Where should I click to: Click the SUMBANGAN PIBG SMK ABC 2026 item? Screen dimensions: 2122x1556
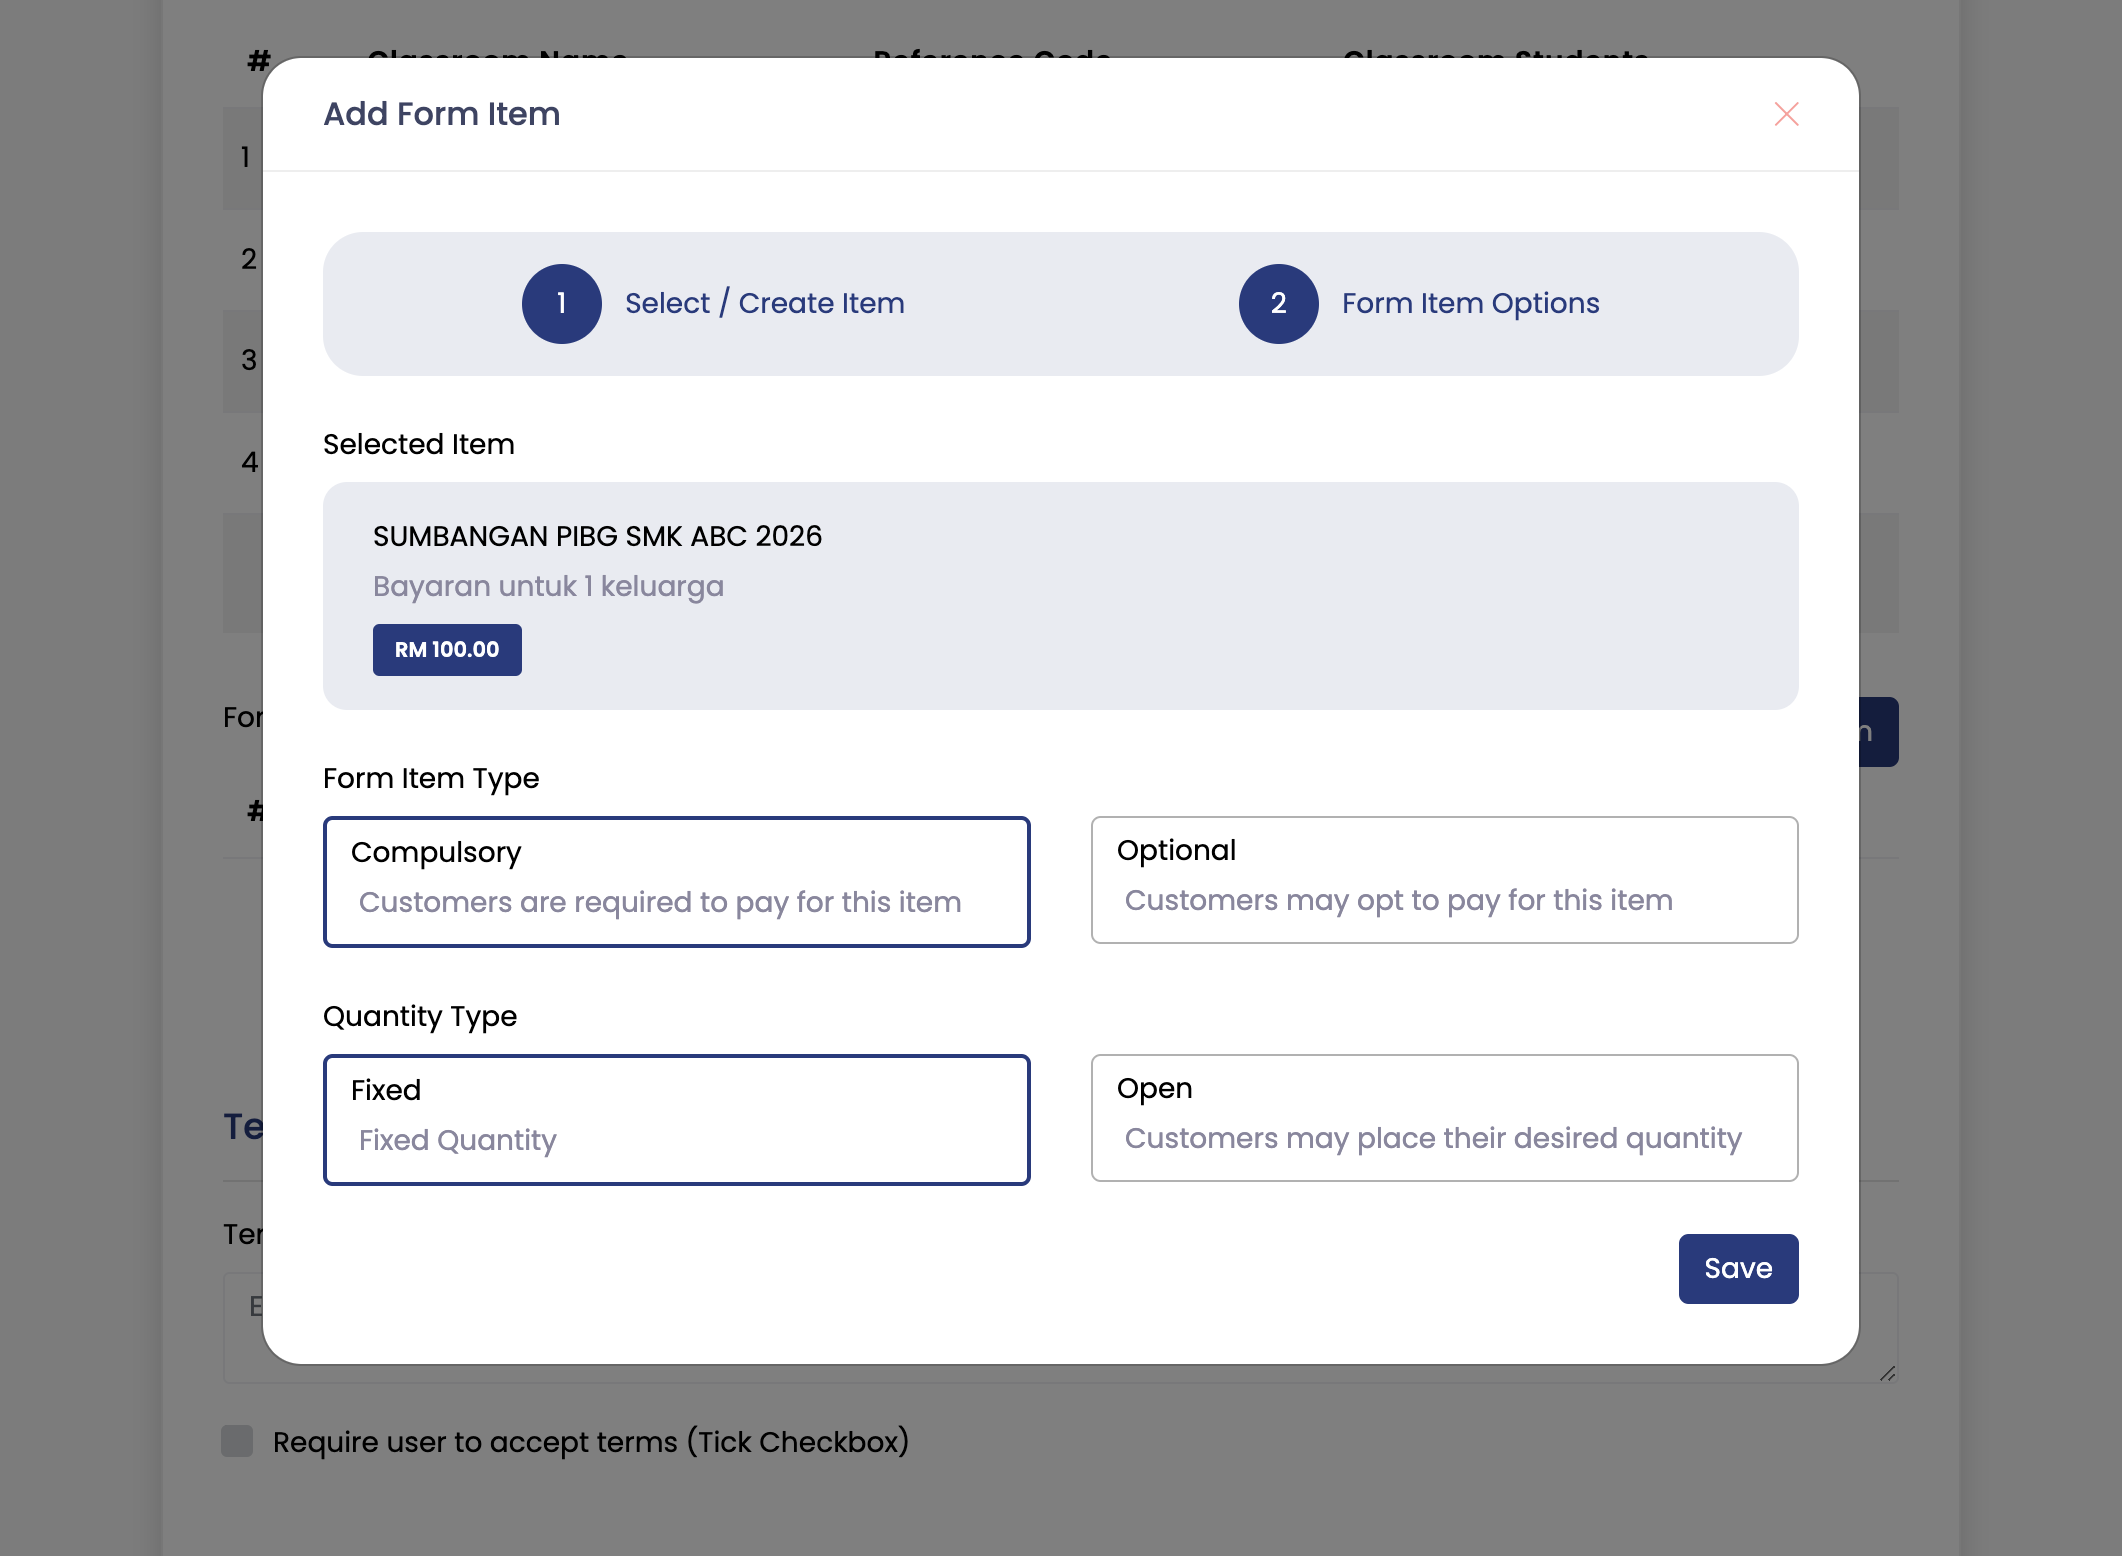(597, 537)
